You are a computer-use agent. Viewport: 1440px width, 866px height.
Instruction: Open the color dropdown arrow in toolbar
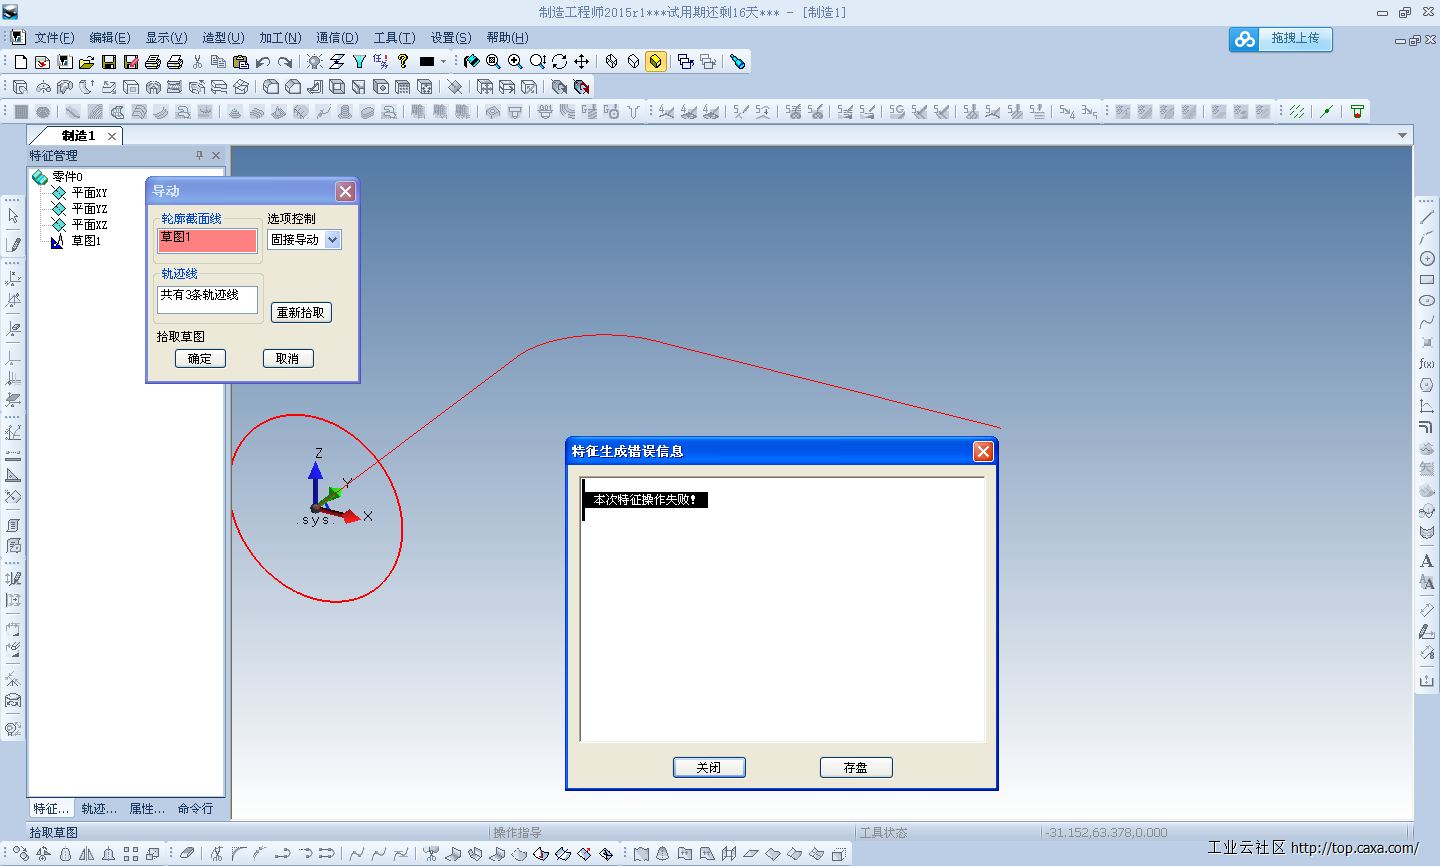pyautogui.click(x=443, y=62)
